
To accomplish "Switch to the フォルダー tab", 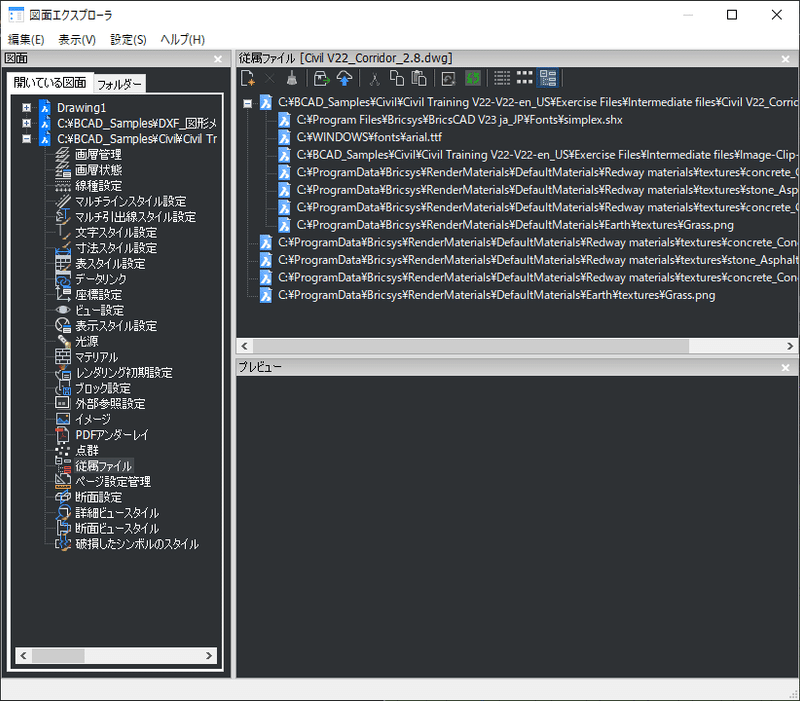I will (x=119, y=84).
